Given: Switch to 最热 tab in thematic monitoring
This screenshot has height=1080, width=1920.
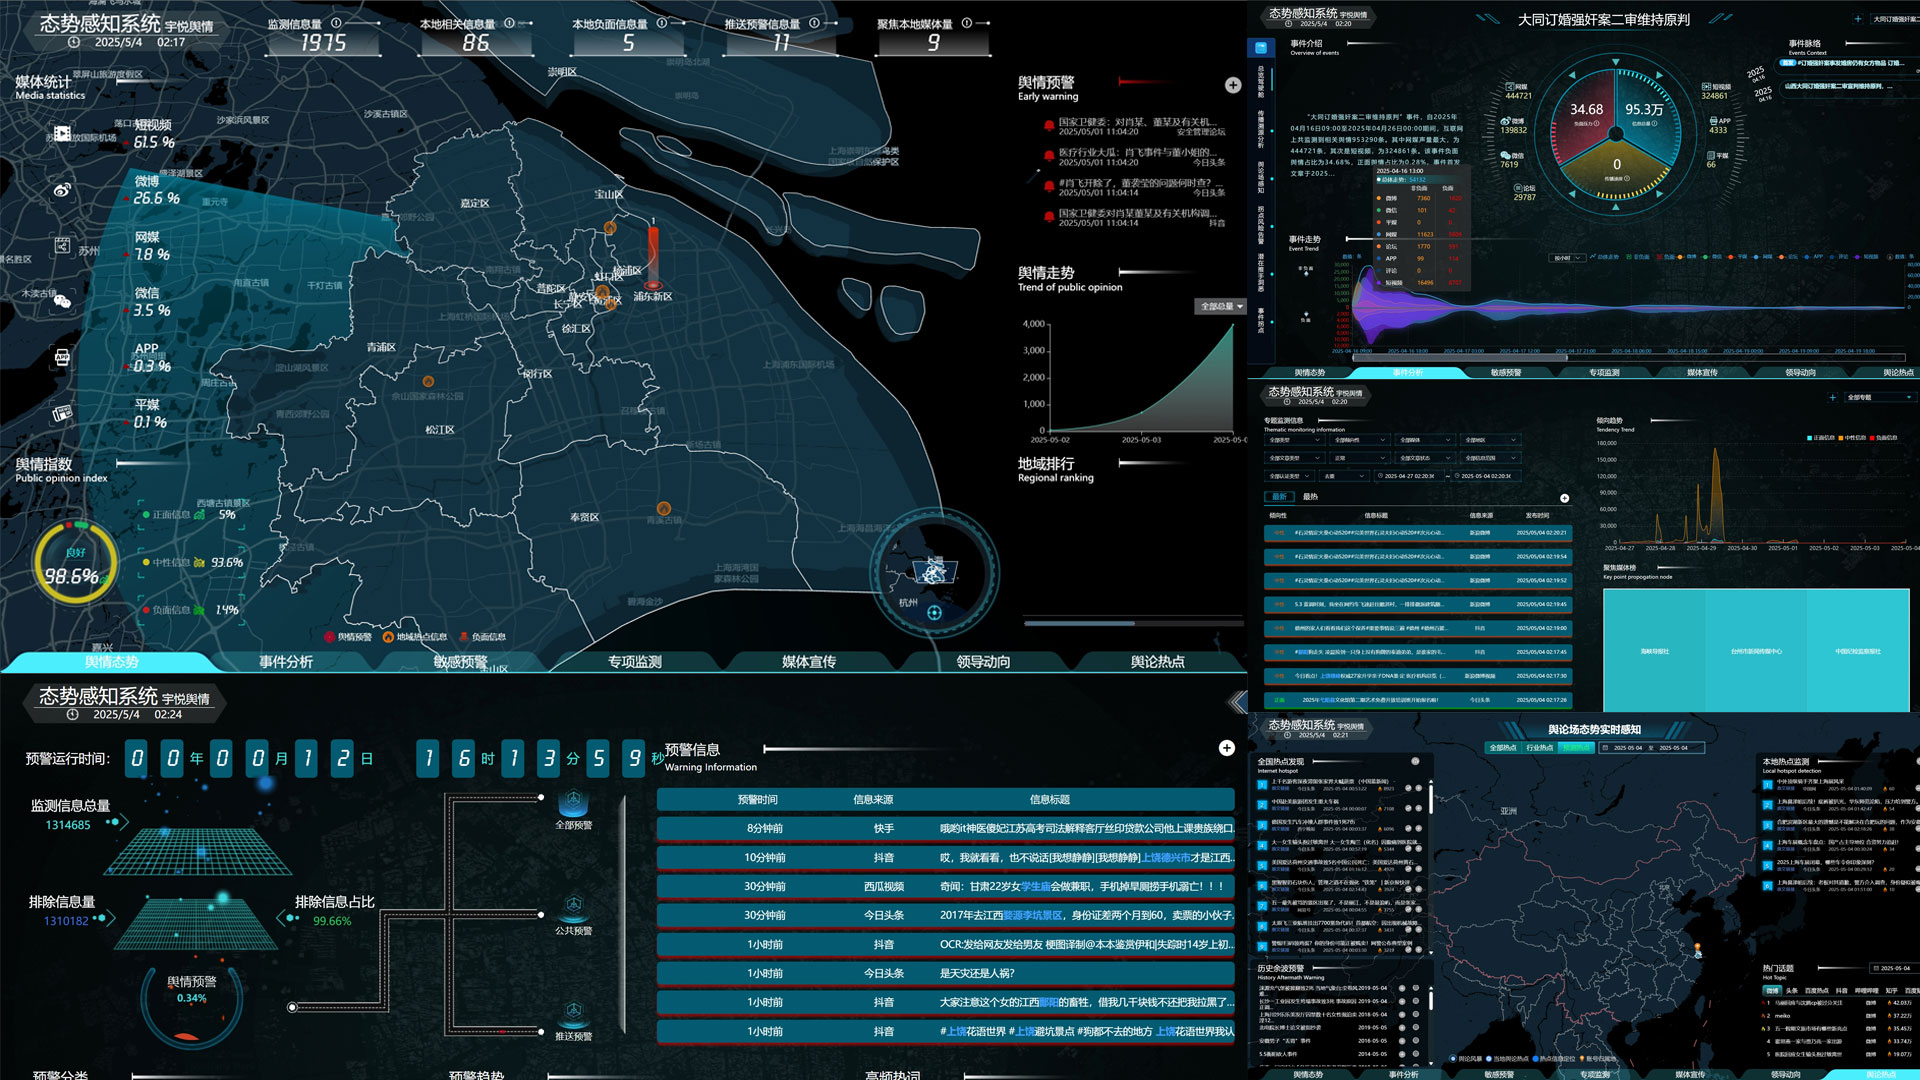Looking at the screenshot, I should pyautogui.click(x=1310, y=497).
